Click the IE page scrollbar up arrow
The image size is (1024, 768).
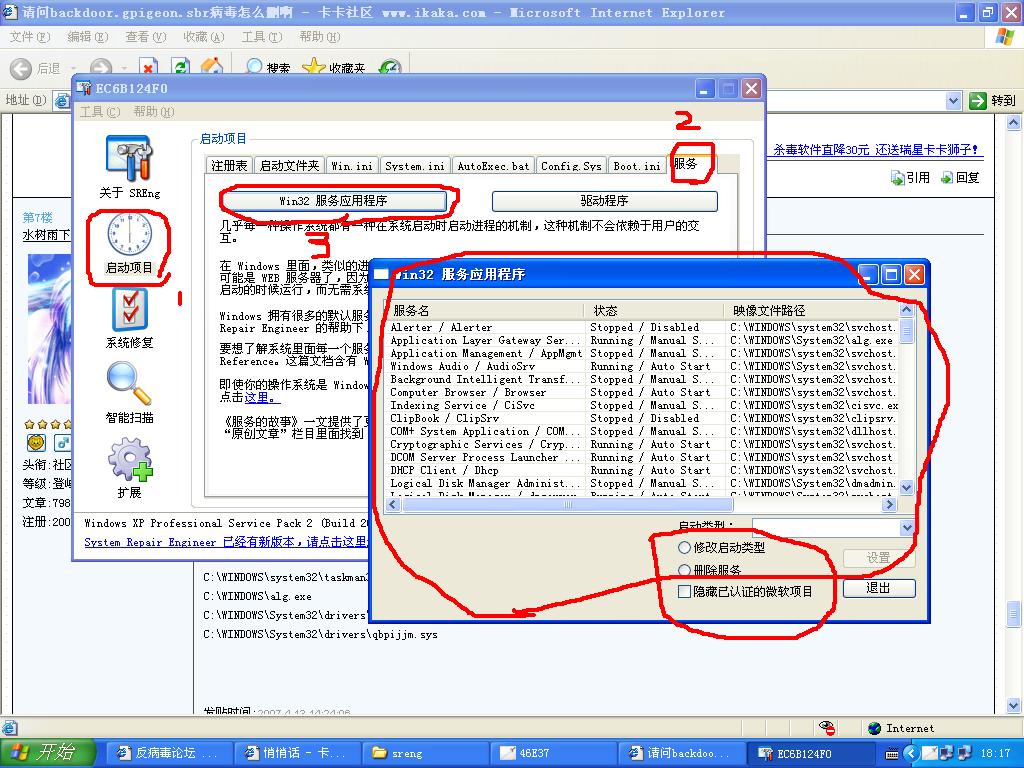pyautogui.click(x=1014, y=122)
